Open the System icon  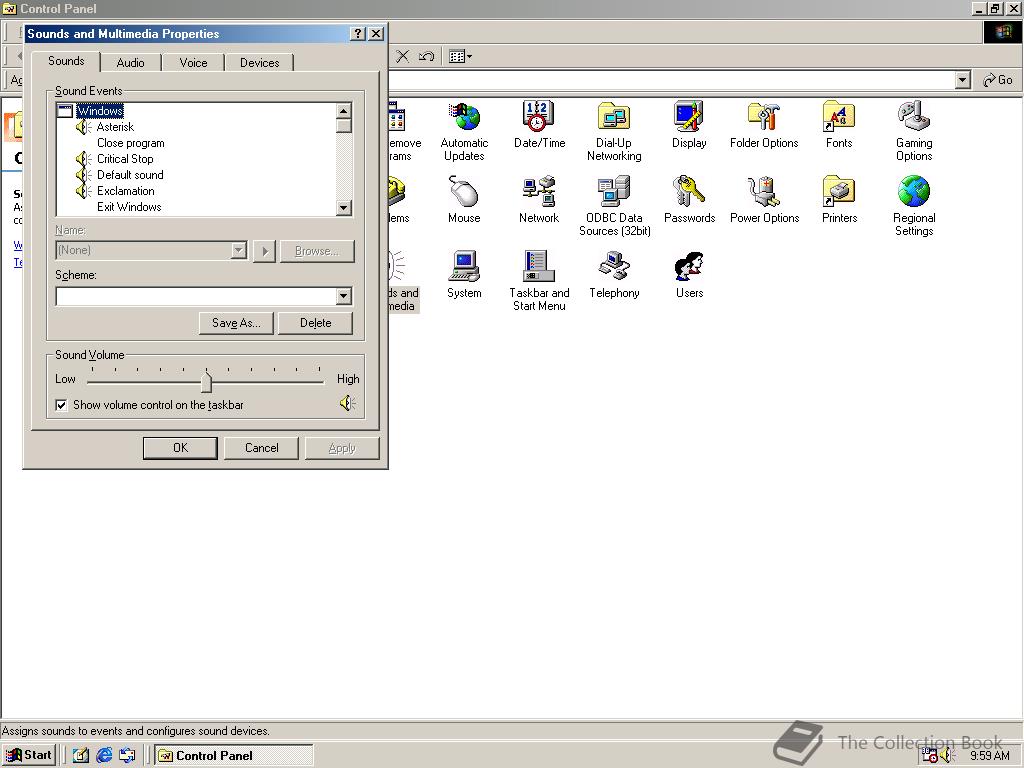[464, 274]
